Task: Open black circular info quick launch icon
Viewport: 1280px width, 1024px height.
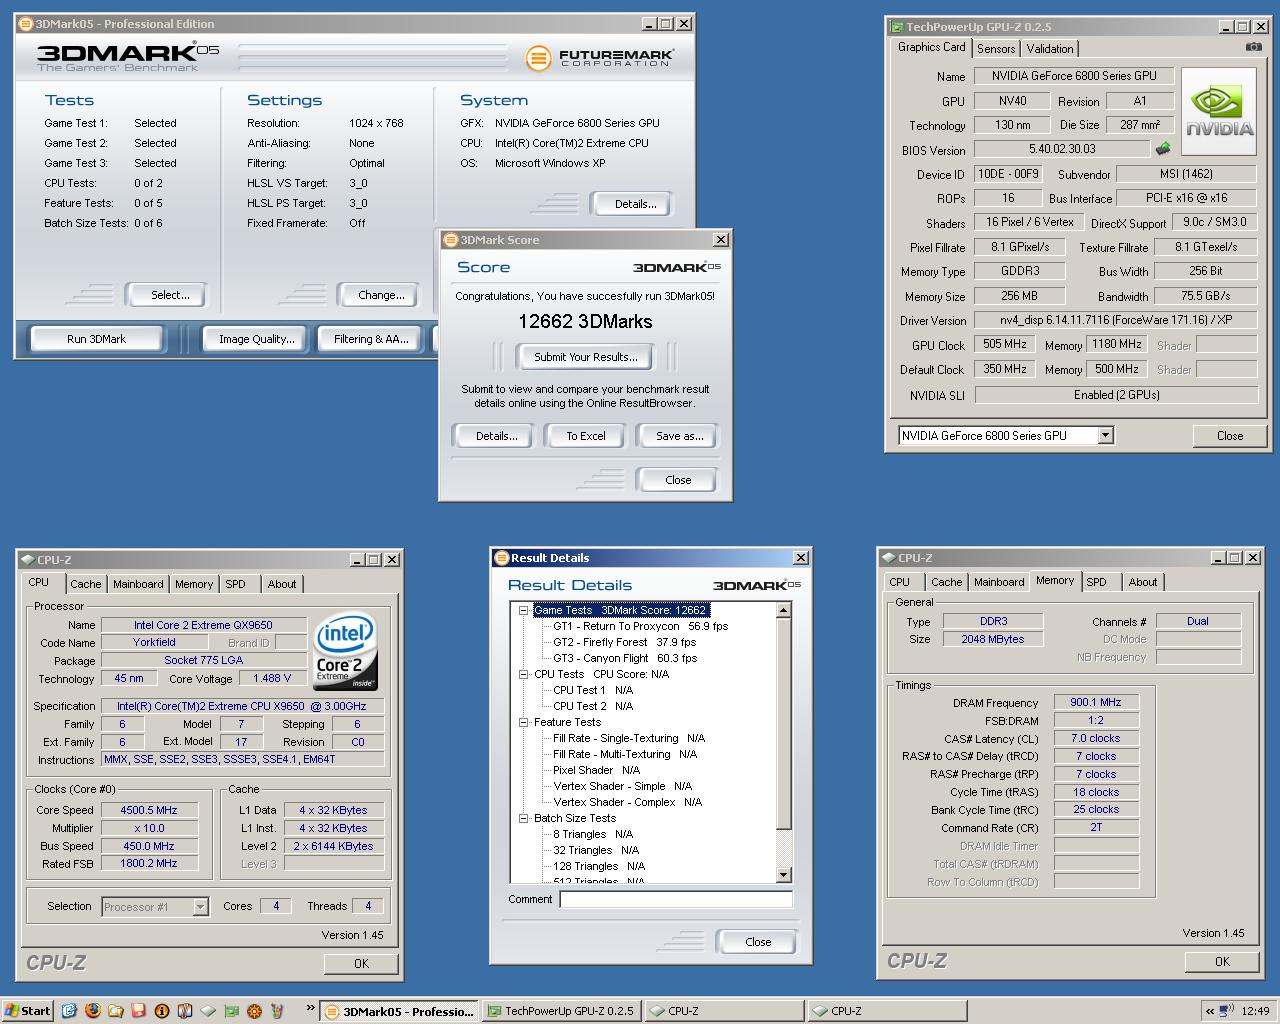Action: click(162, 1011)
